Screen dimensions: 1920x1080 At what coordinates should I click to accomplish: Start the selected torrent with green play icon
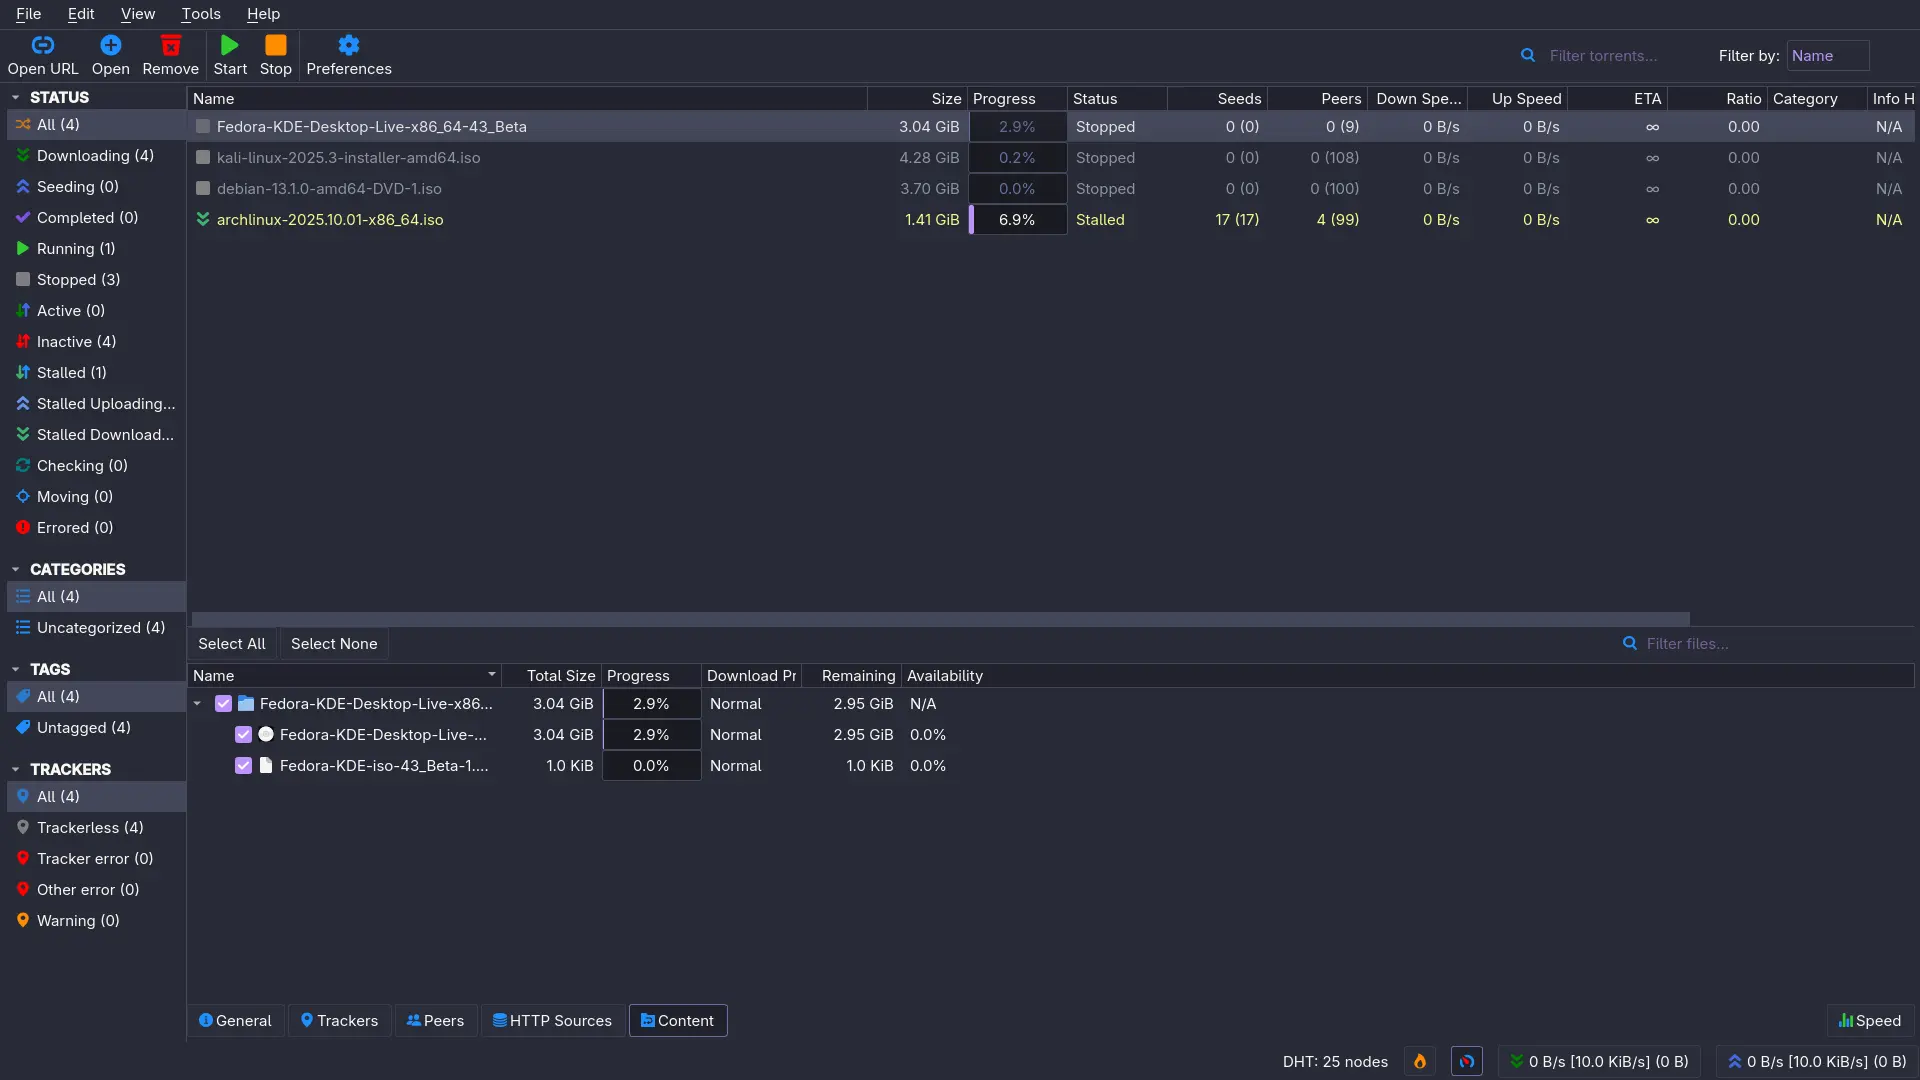click(x=230, y=45)
